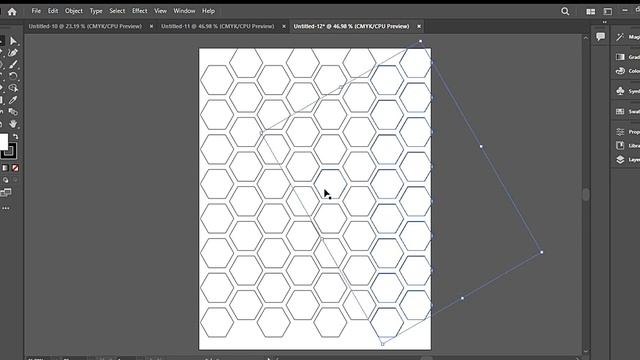The height and width of the screenshot is (360, 640).
Task: Open drawing mode options in toolbar
Action: (x=6, y=180)
